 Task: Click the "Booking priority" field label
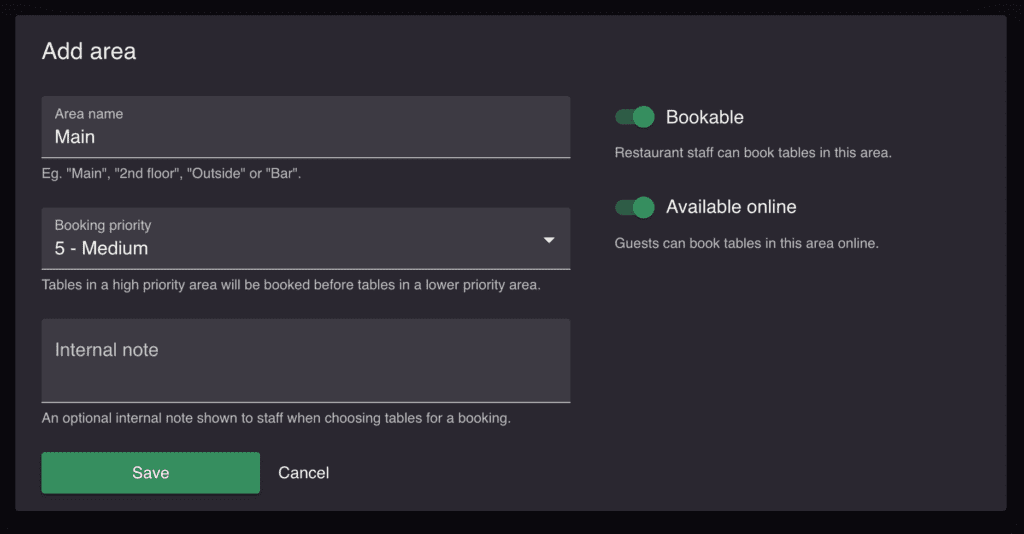pyautogui.click(x=103, y=225)
